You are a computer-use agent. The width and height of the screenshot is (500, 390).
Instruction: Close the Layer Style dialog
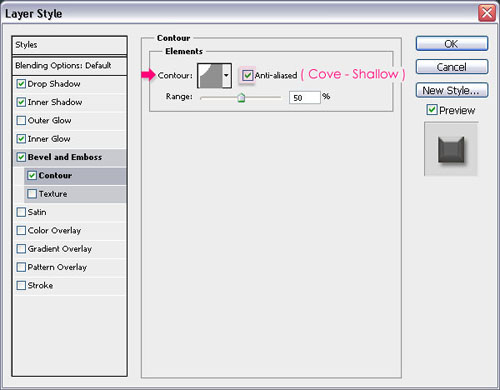tap(487, 13)
